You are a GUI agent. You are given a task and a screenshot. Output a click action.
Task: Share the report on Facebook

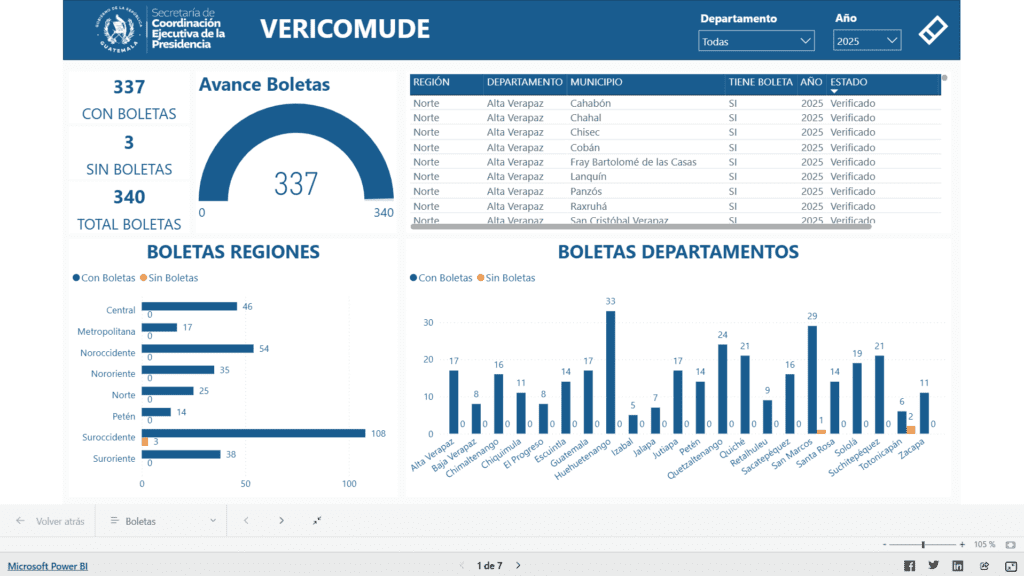point(909,566)
